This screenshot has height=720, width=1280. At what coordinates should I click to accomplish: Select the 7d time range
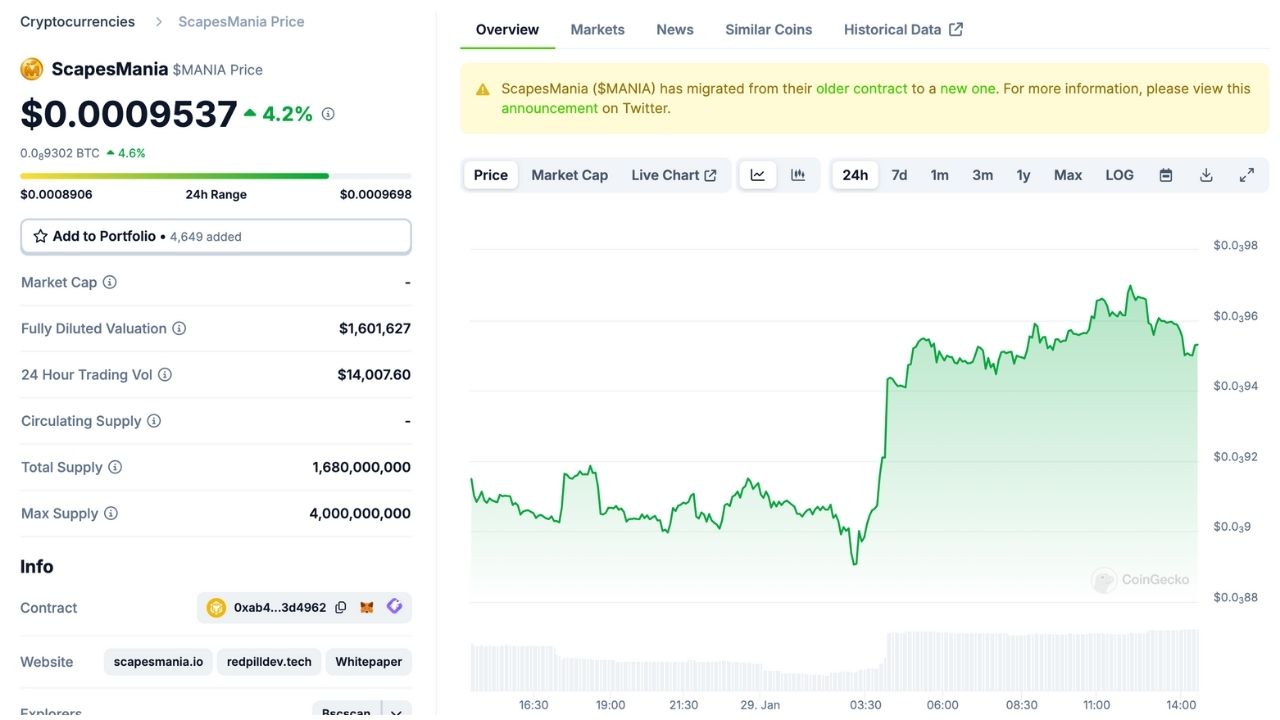coord(899,175)
